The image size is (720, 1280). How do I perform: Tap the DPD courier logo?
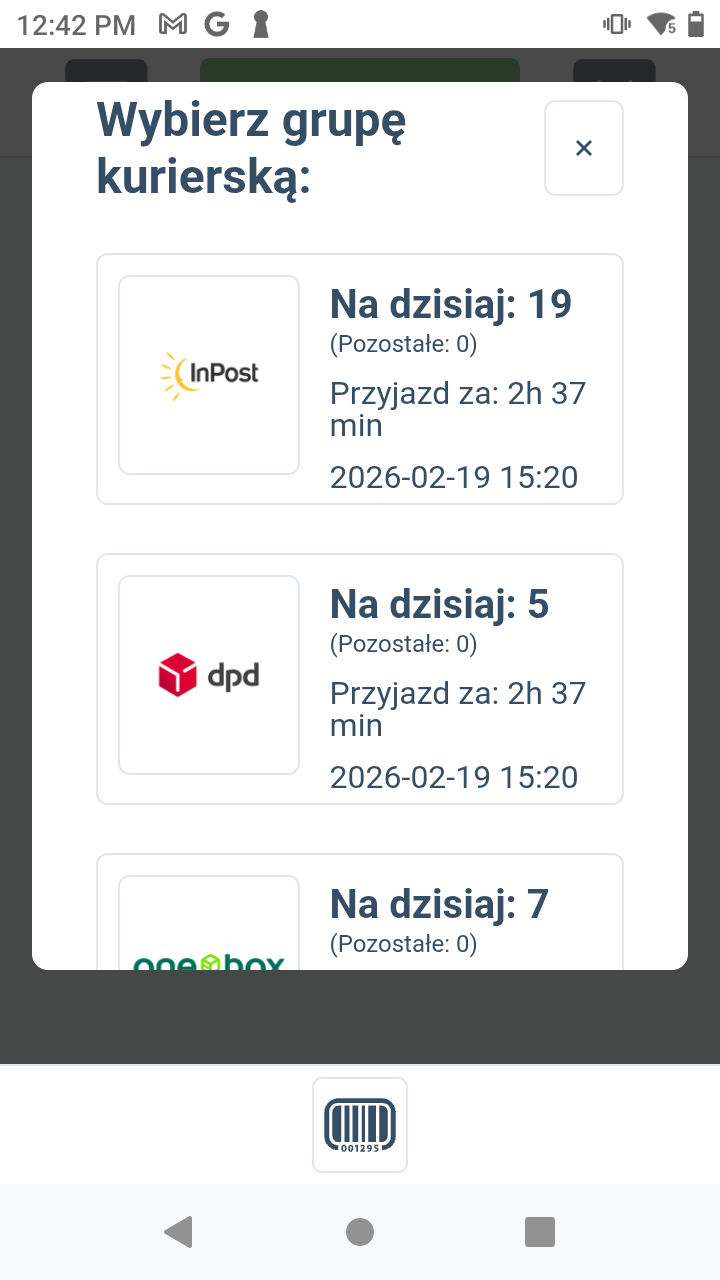pos(209,675)
